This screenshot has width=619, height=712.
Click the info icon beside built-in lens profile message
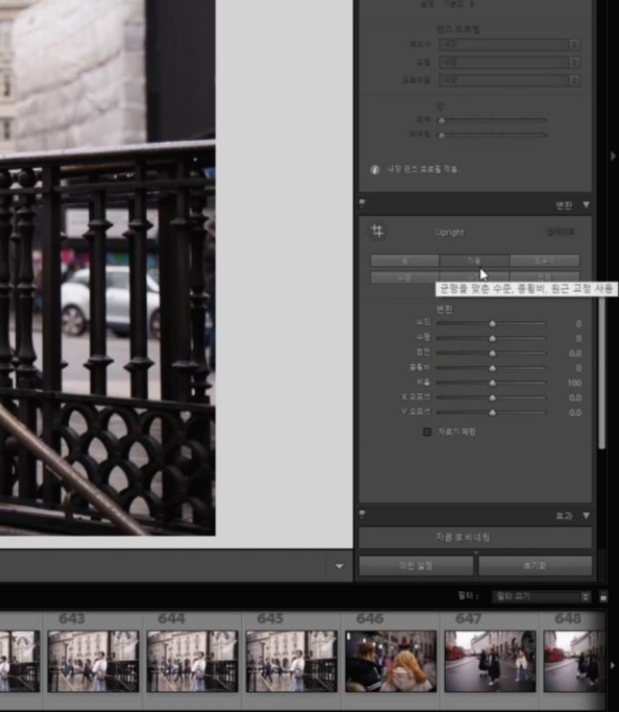point(375,169)
